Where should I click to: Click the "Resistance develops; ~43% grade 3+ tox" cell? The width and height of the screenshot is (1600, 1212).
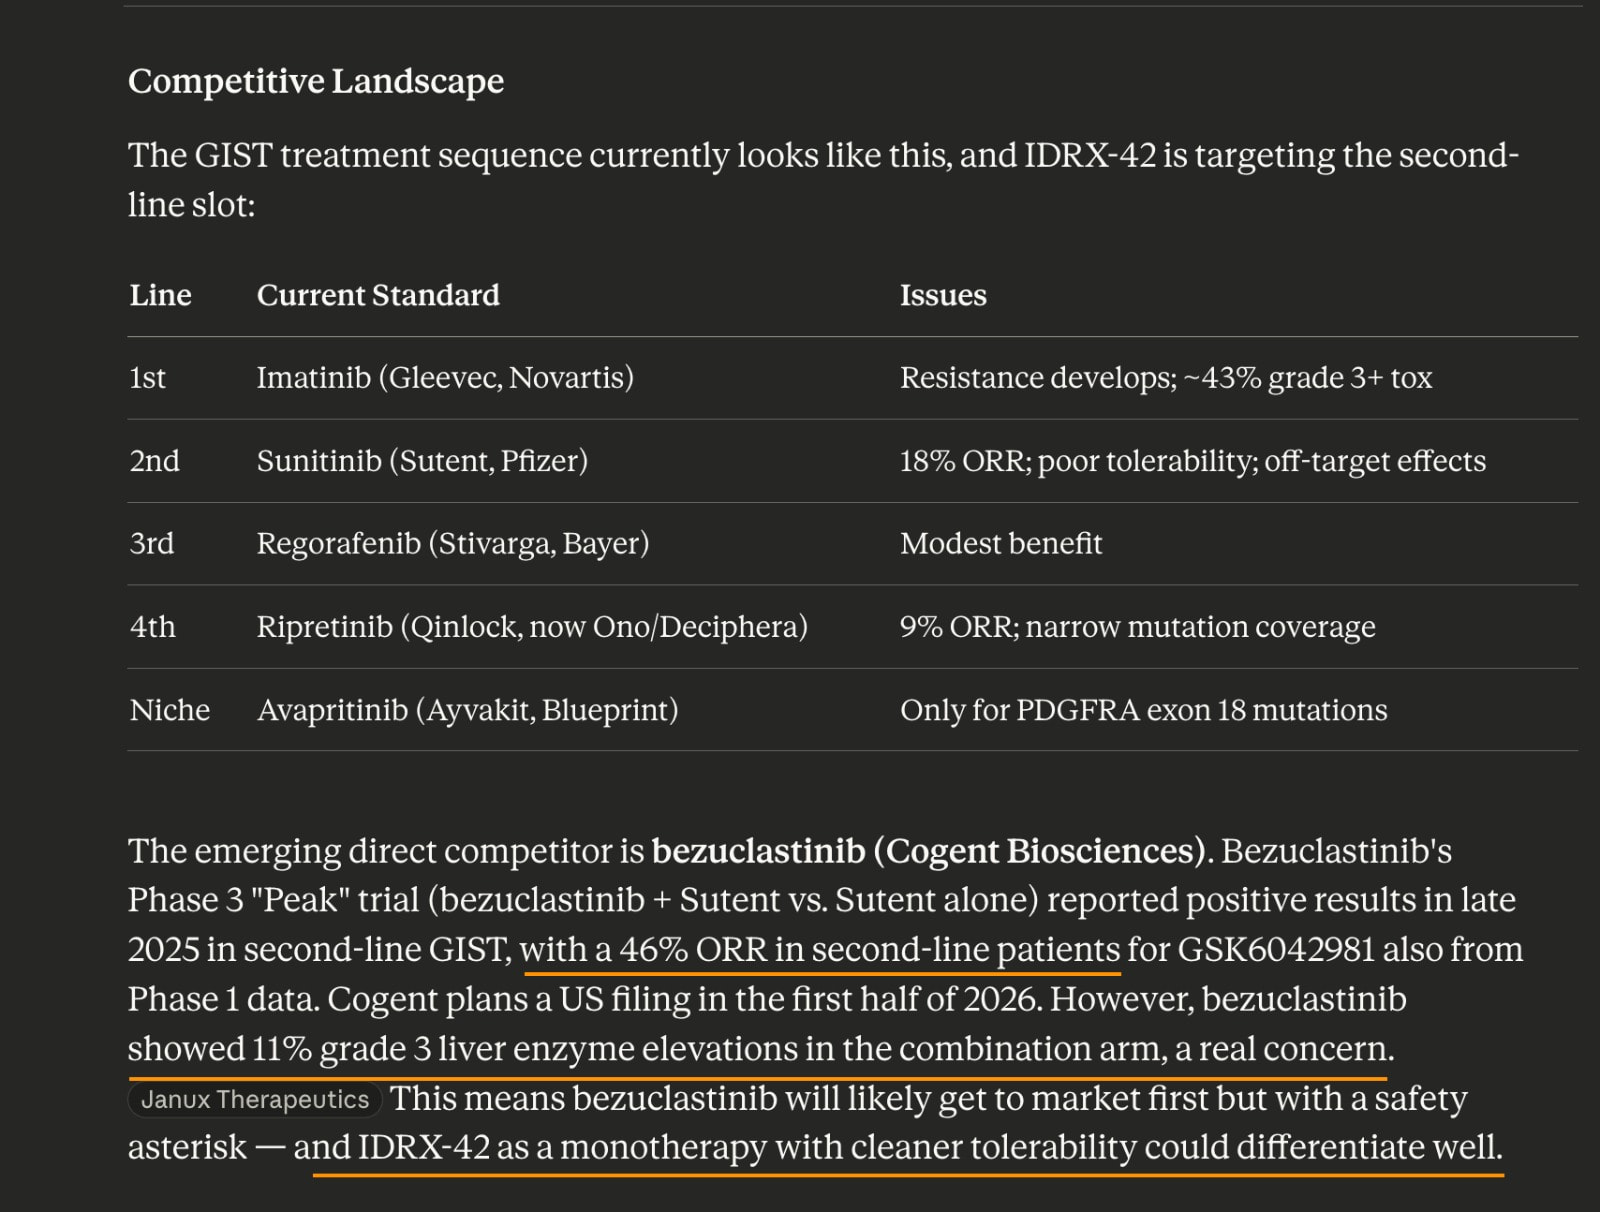point(1166,378)
